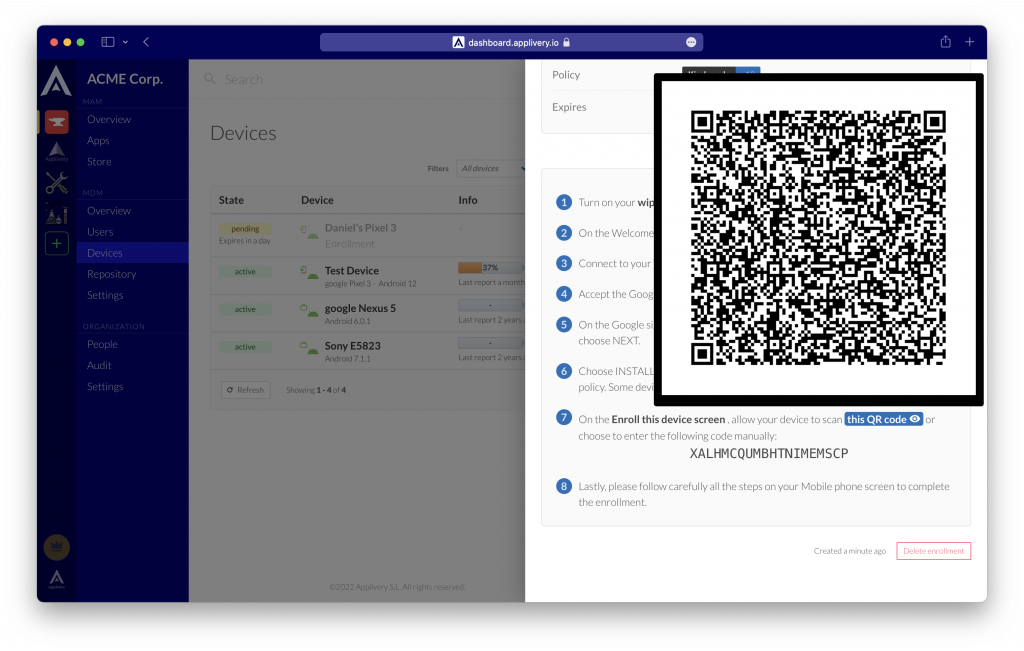The width and height of the screenshot is (1024, 651).
Task: Open Safari tab group dropdown chevron
Action: click(125, 42)
